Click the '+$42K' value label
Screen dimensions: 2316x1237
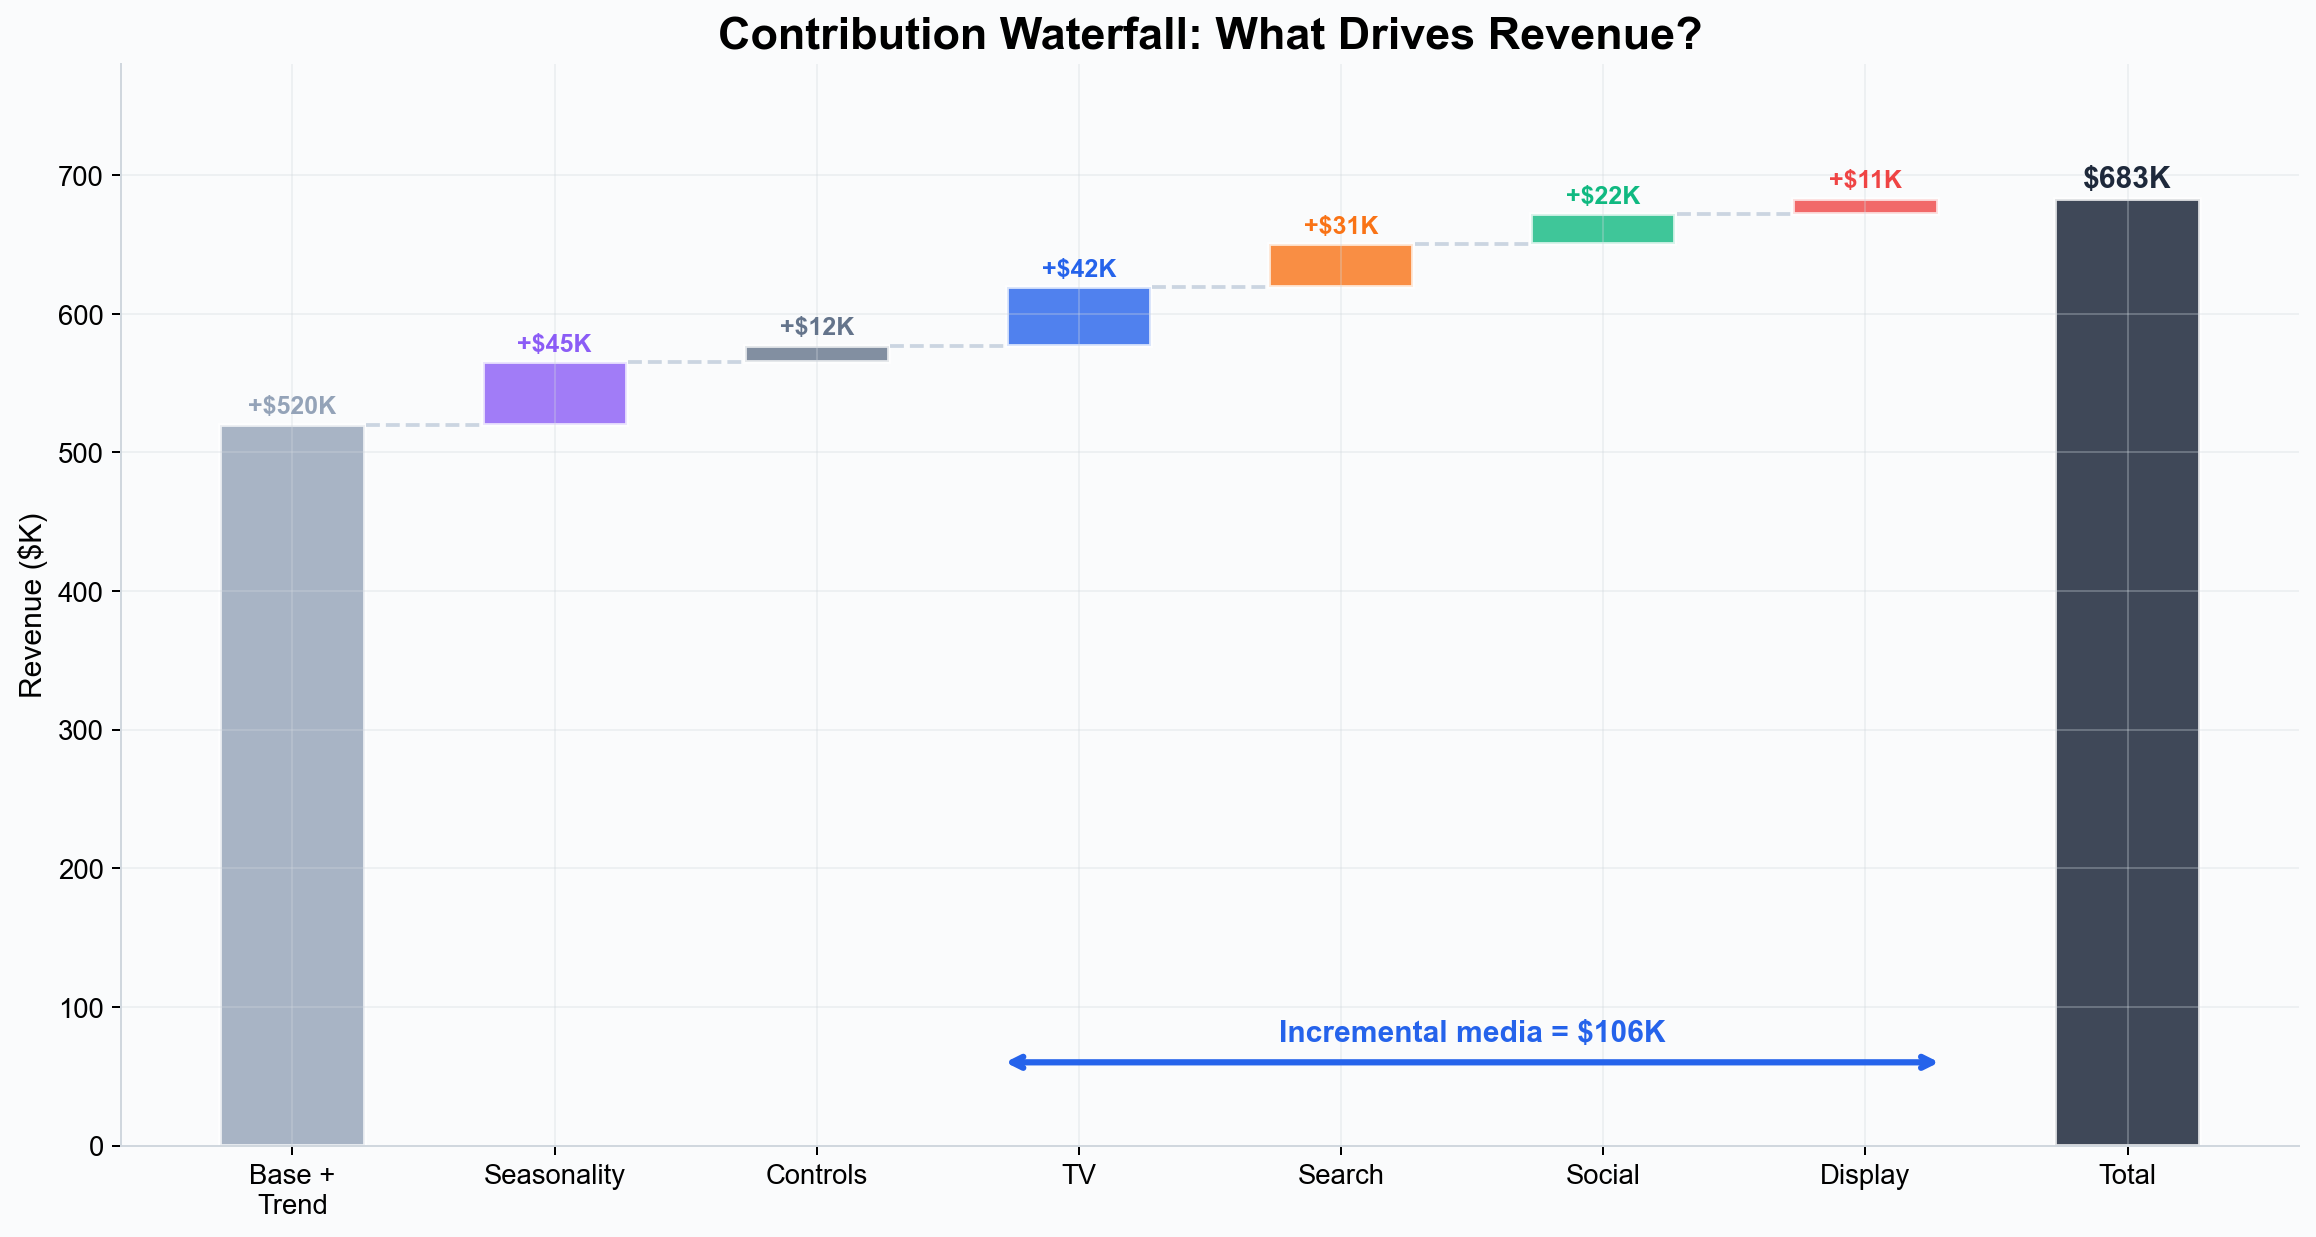tap(1079, 269)
